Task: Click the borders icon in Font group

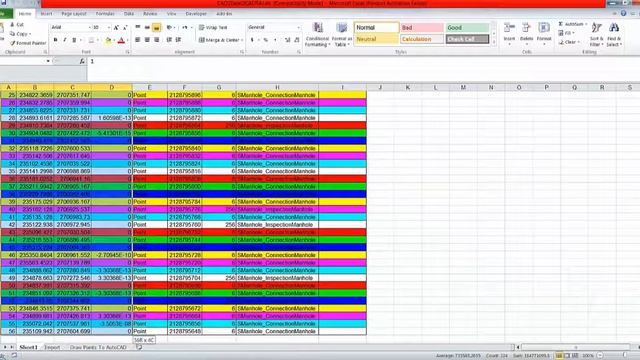Action: (91, 40)
